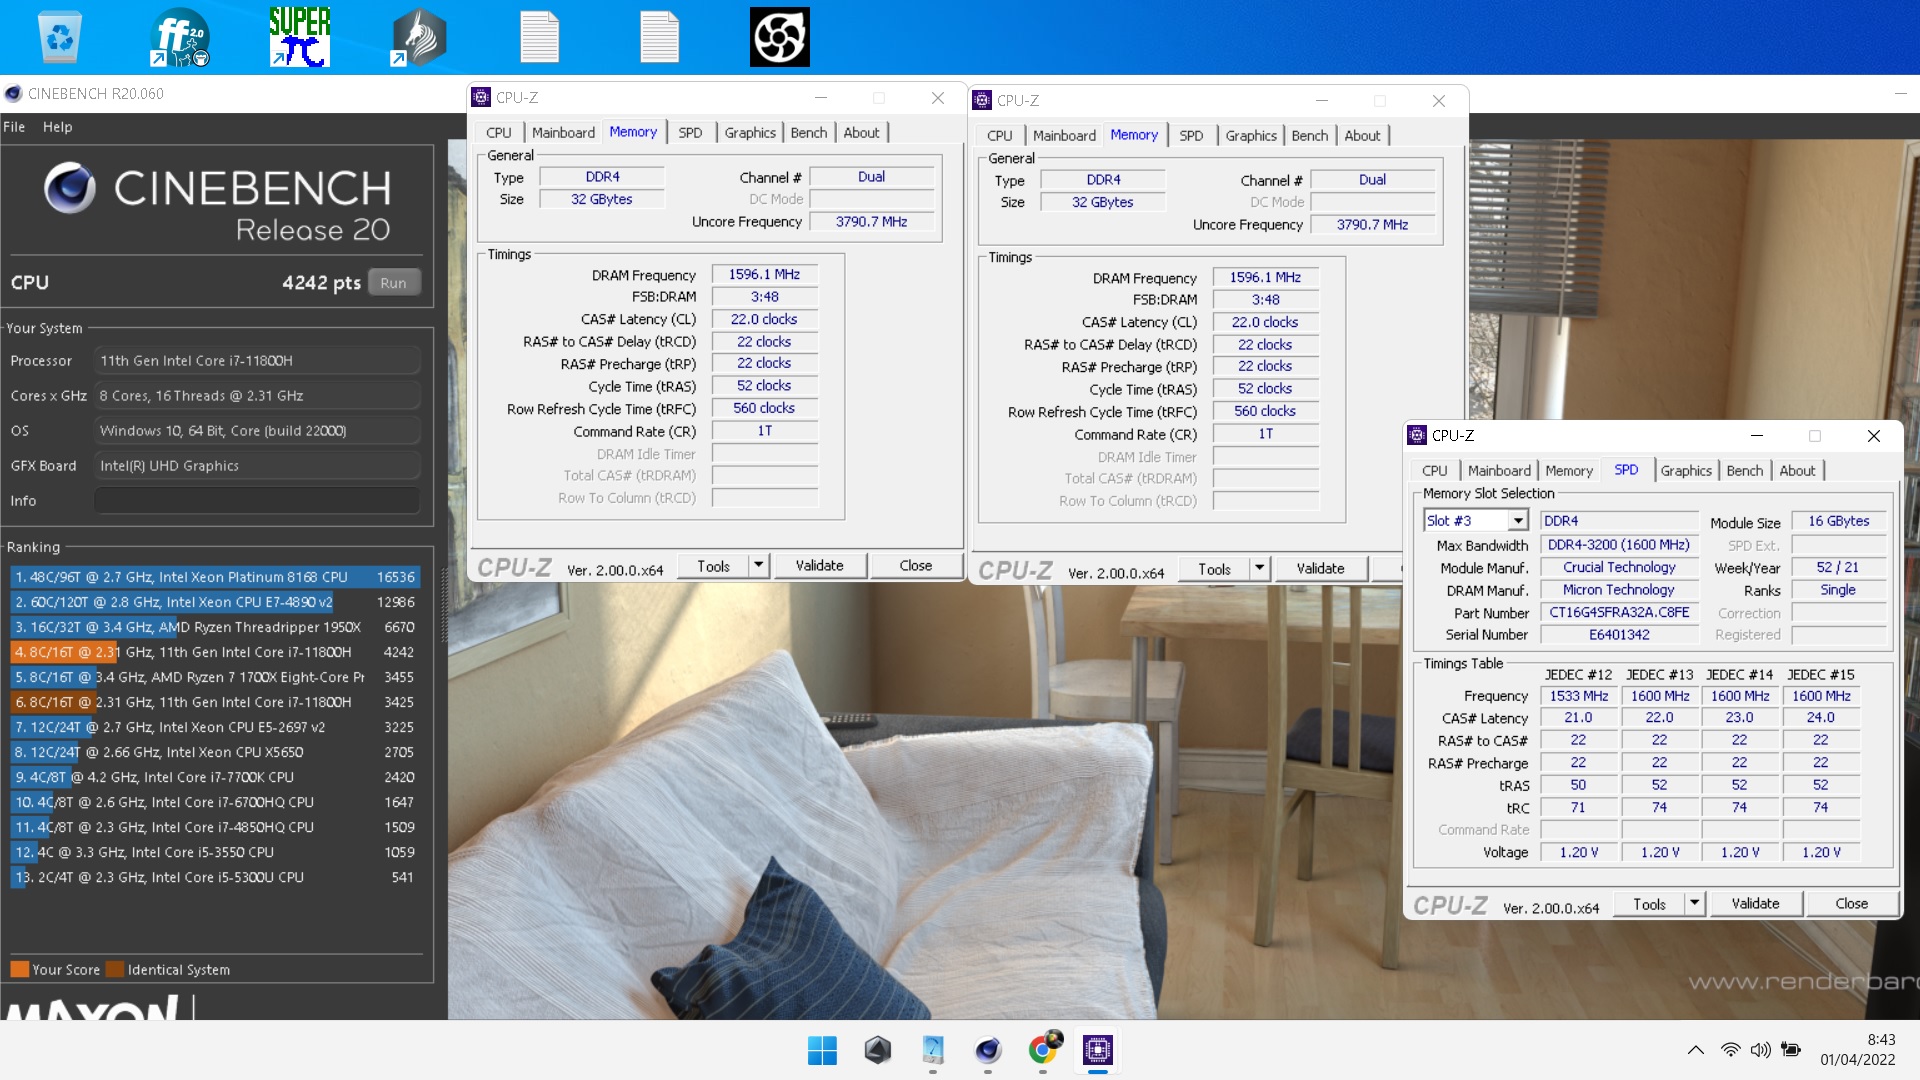Open the Help menu in Cinebench
Screen dimensions: 1920x1080
pos(57,127)
